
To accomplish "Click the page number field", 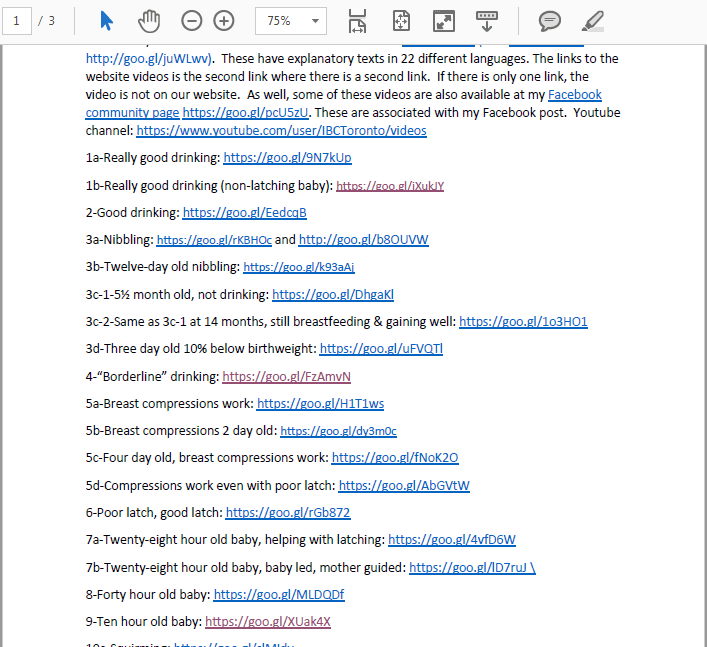I will click(17, 21).
